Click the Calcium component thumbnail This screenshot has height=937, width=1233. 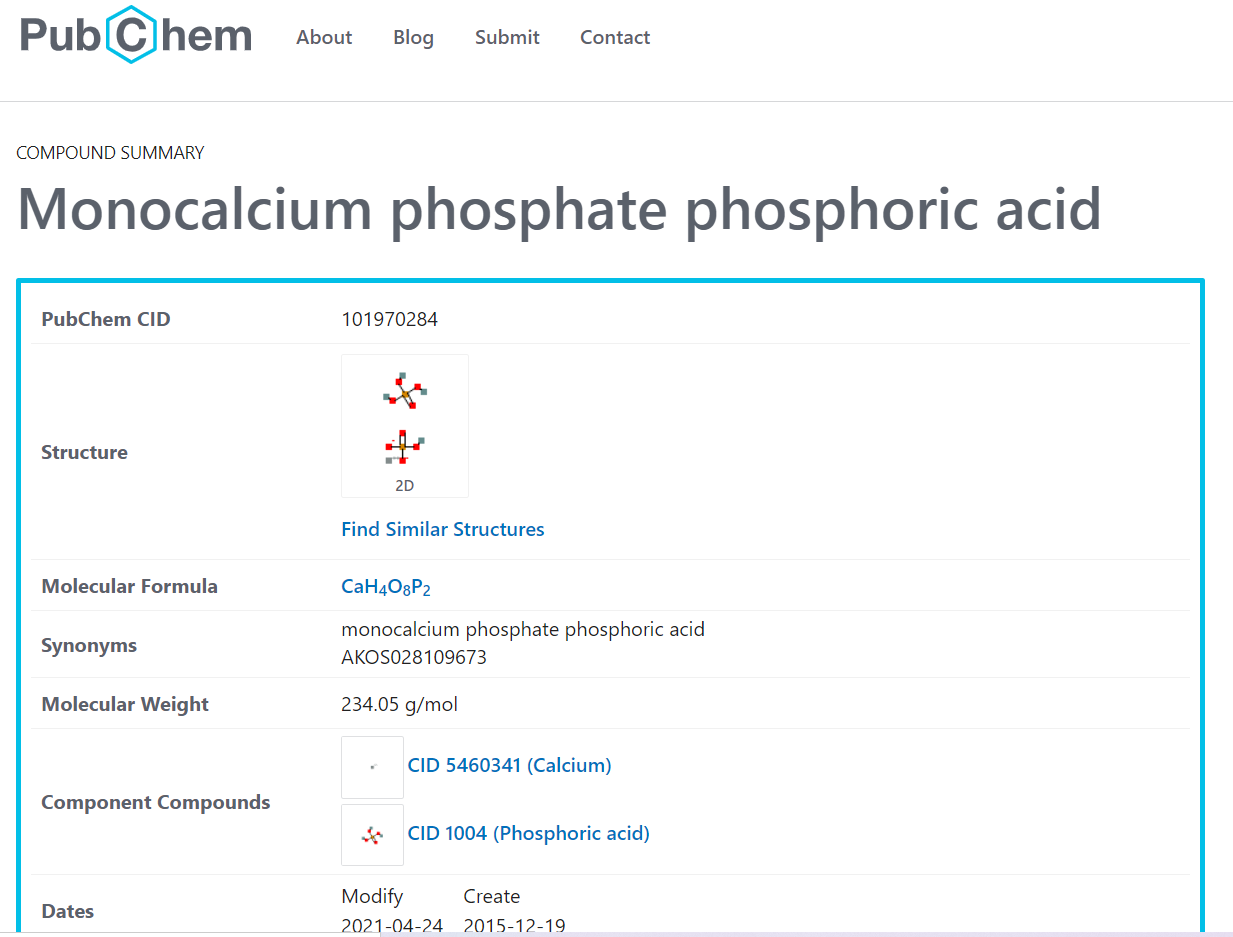(373, 767)
